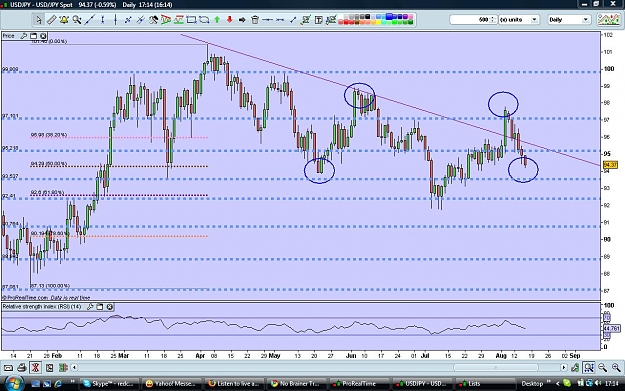Image resolution: width=625 pixels, height=391 pixels.
Task: Insert a red down arrow
Action: point(230,20)
